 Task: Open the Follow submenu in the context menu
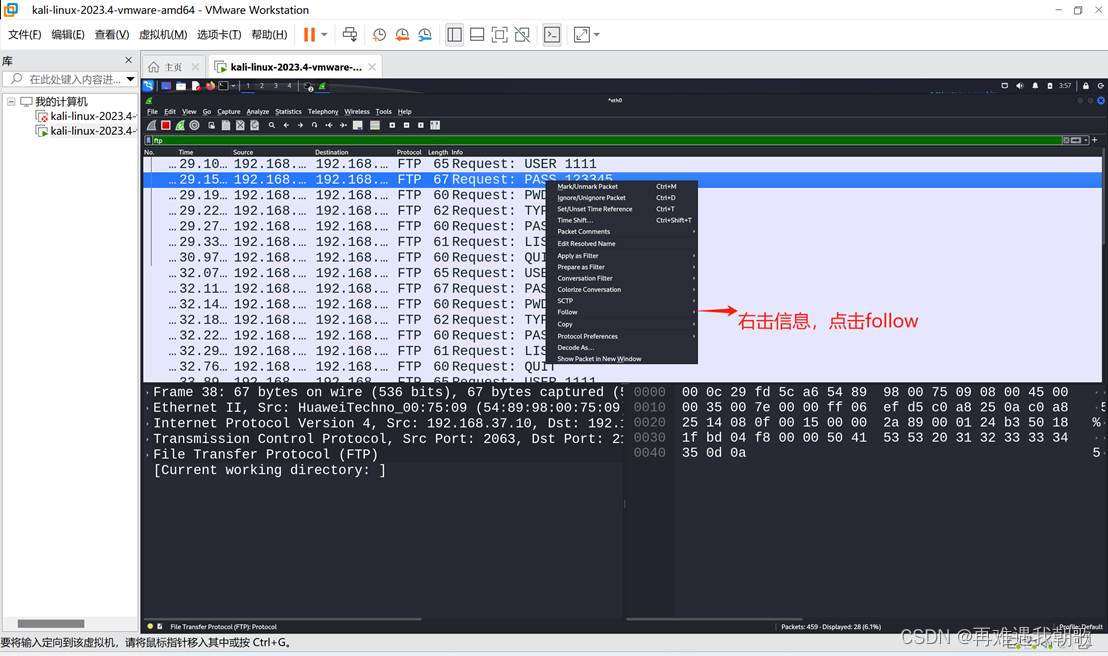click(567, 312)
